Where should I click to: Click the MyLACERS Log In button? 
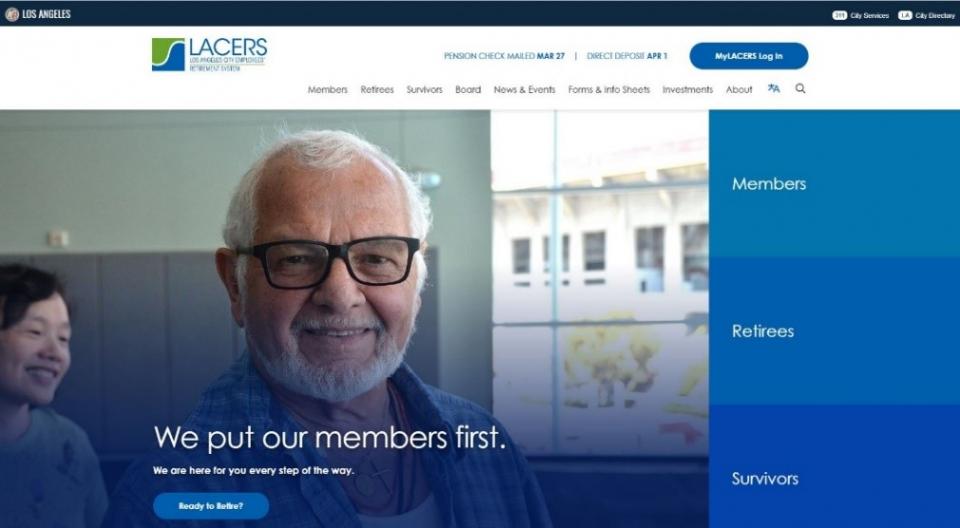pos(749,56)
